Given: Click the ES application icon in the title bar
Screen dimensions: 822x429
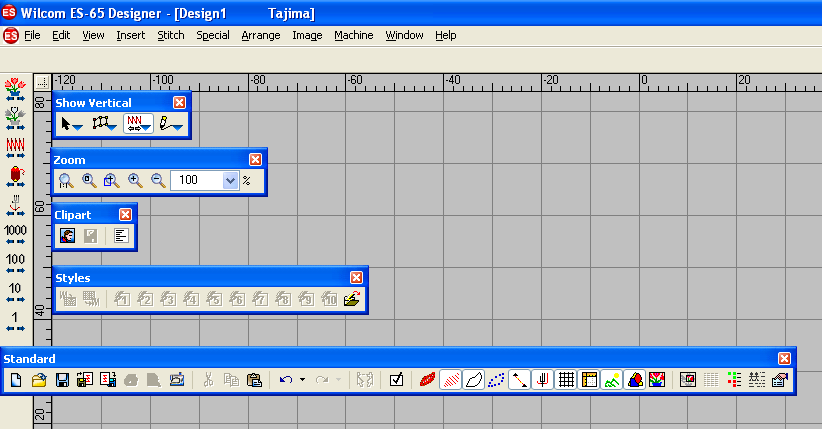Looking at the screenshot, I should click(x=9, y=12).
